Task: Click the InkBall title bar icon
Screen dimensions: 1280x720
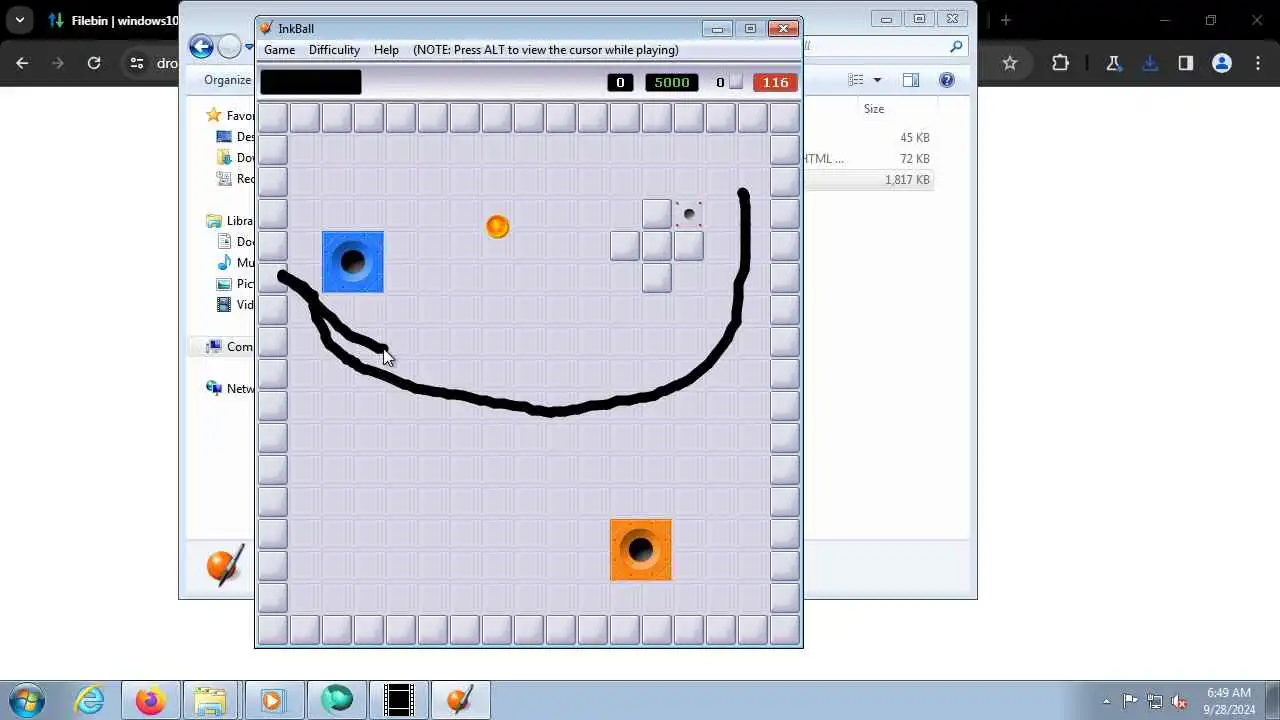Action: [266, 28]
